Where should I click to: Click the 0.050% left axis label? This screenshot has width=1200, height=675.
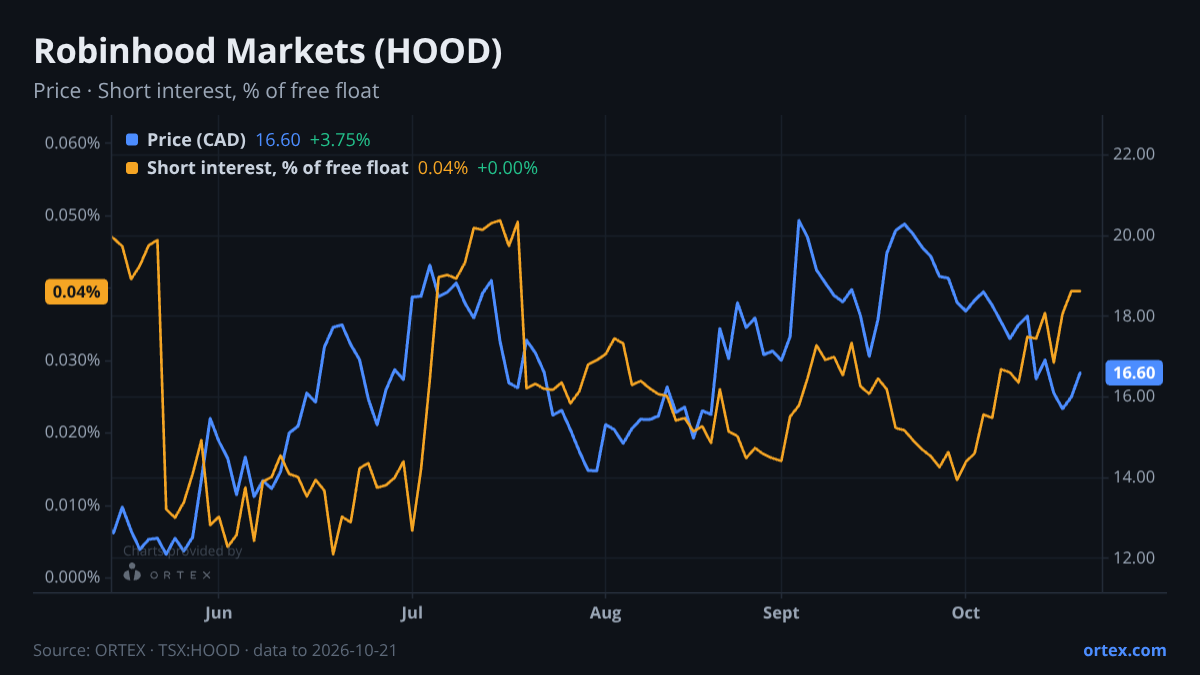72,215
